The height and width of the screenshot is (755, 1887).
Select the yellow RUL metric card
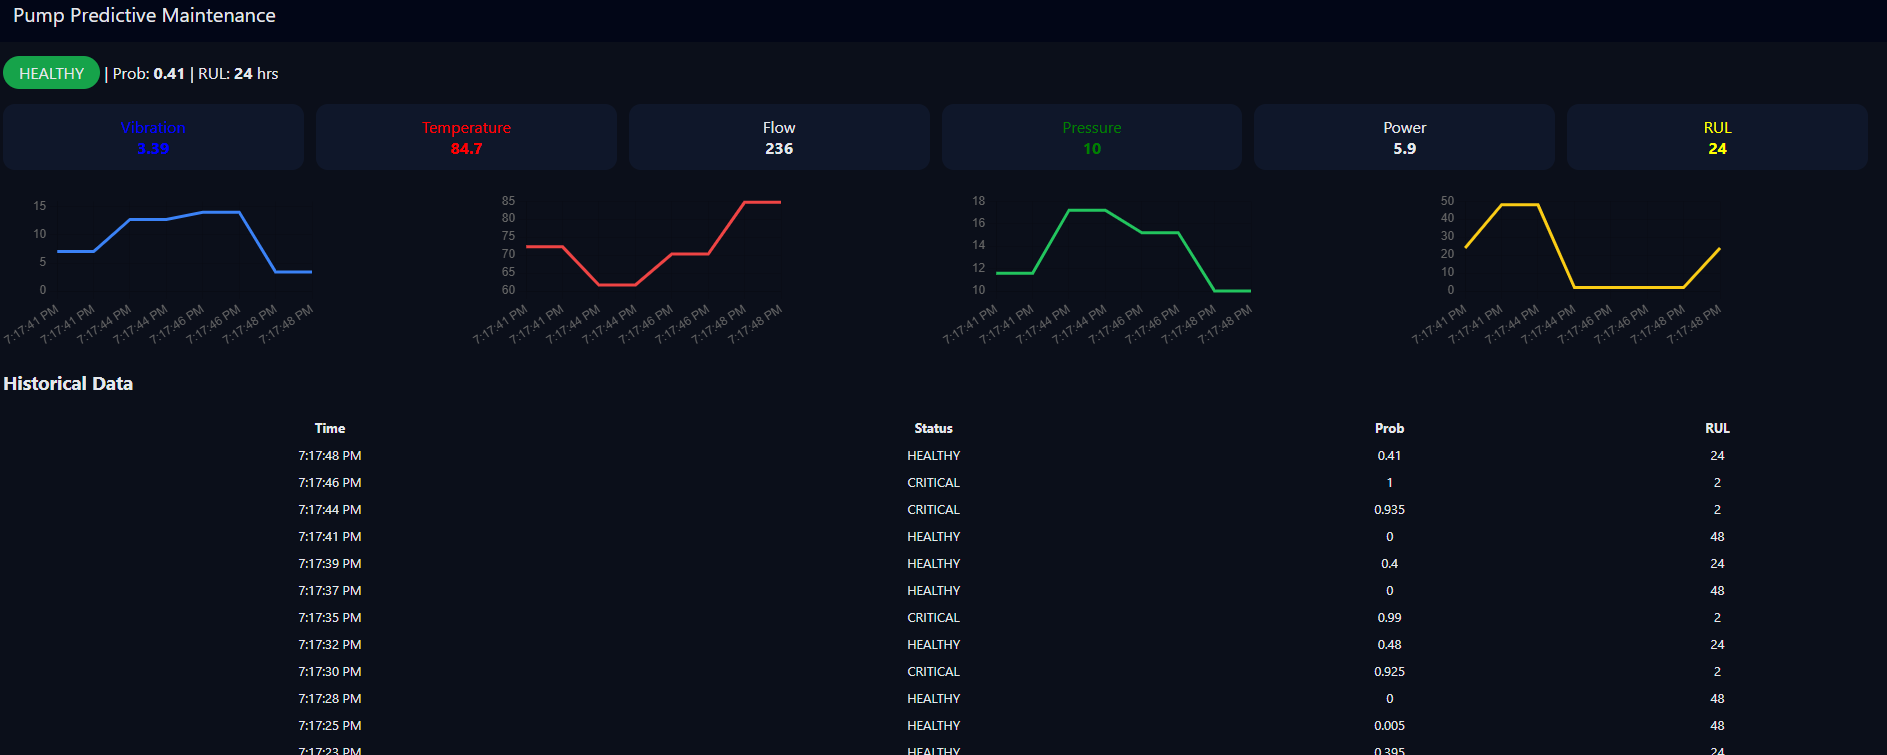click(x=1717, y=137)
